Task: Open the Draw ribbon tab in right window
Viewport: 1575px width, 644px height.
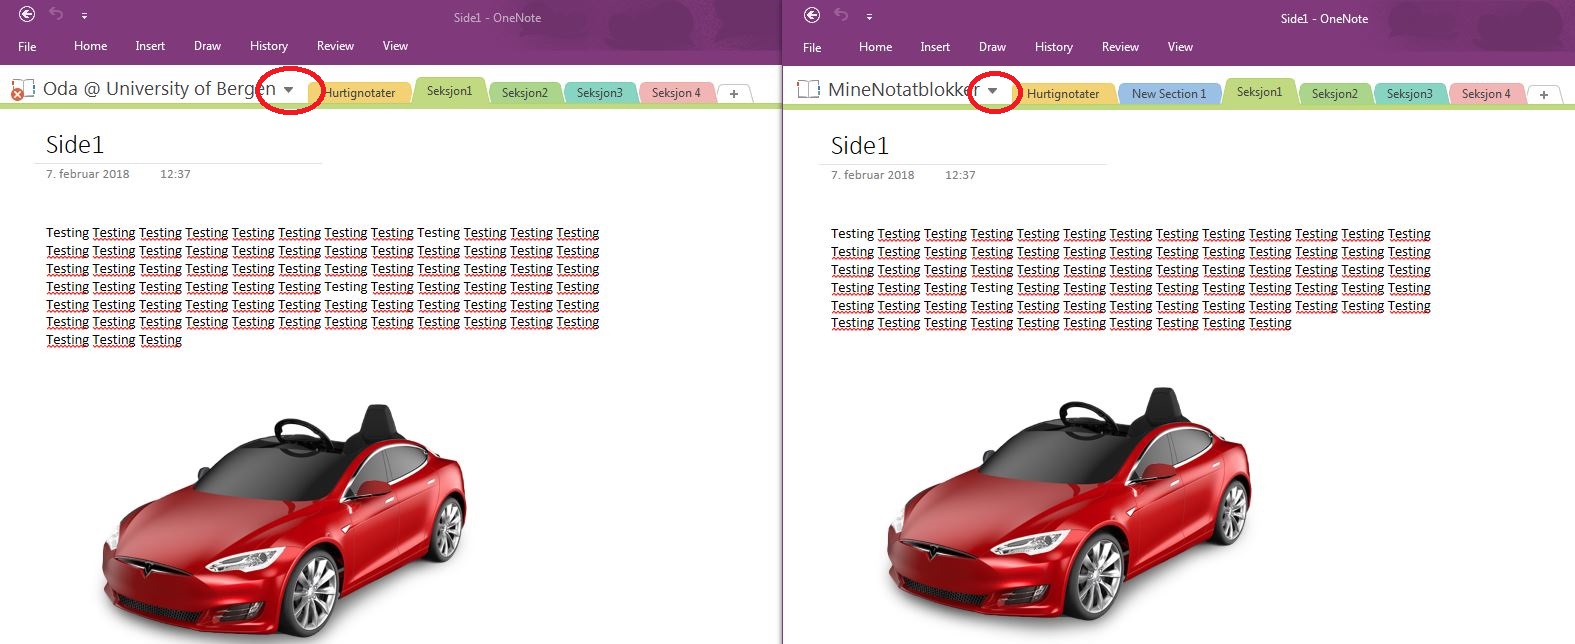Action: tap(992, 47)
